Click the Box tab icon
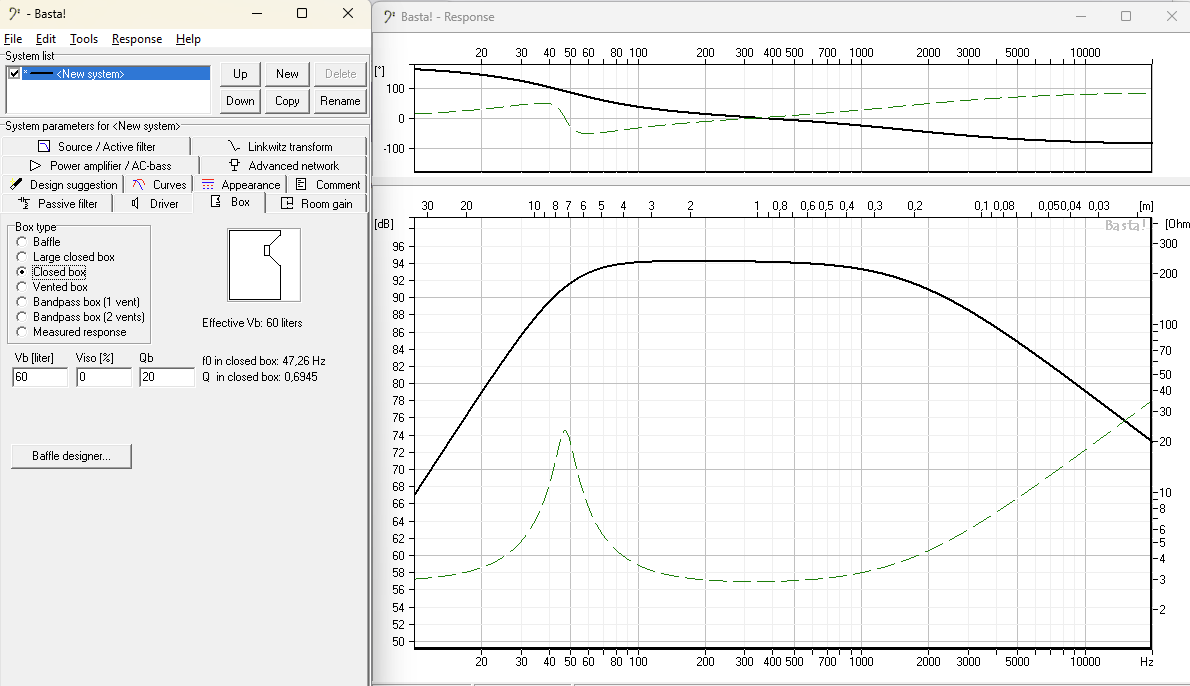This screenshot has width=1190, height=686. [x=216, y=202]
